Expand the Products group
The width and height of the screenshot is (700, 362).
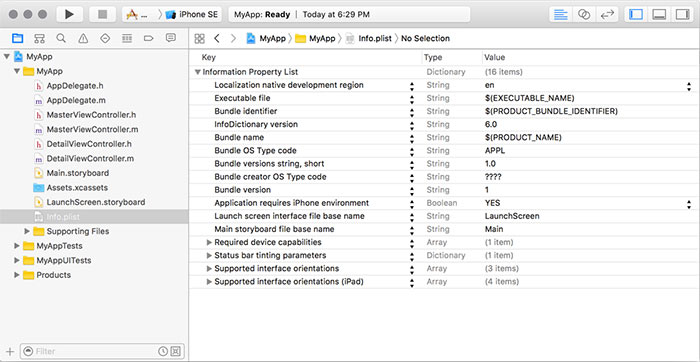(17, 275)
